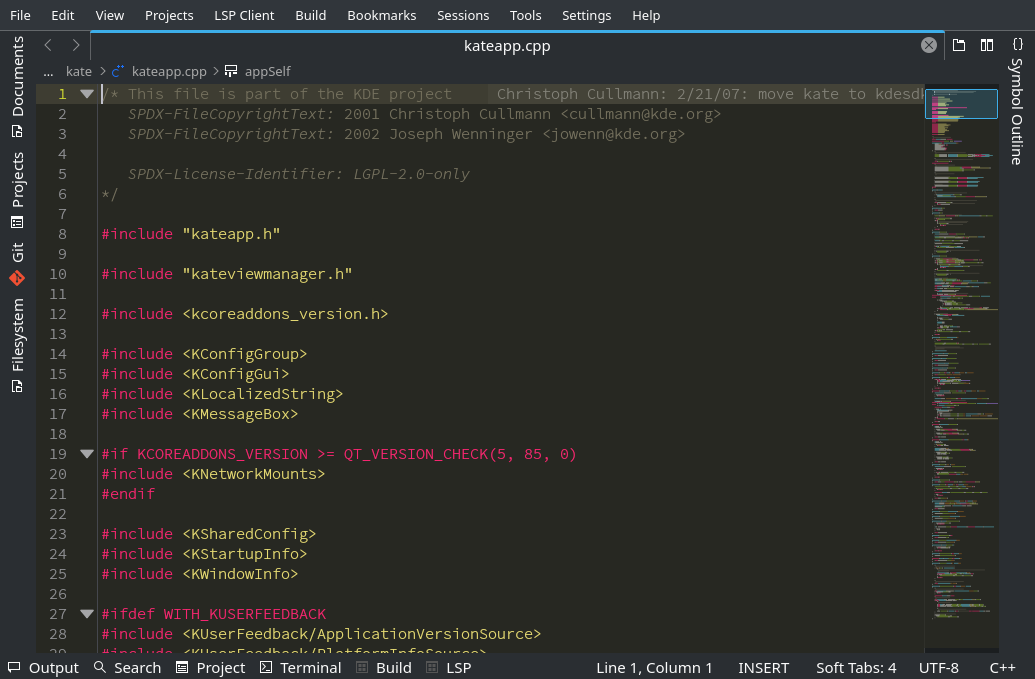
Task: Open the Soft Tabs: 4 indentation dropdown
Action: (855, 668)
